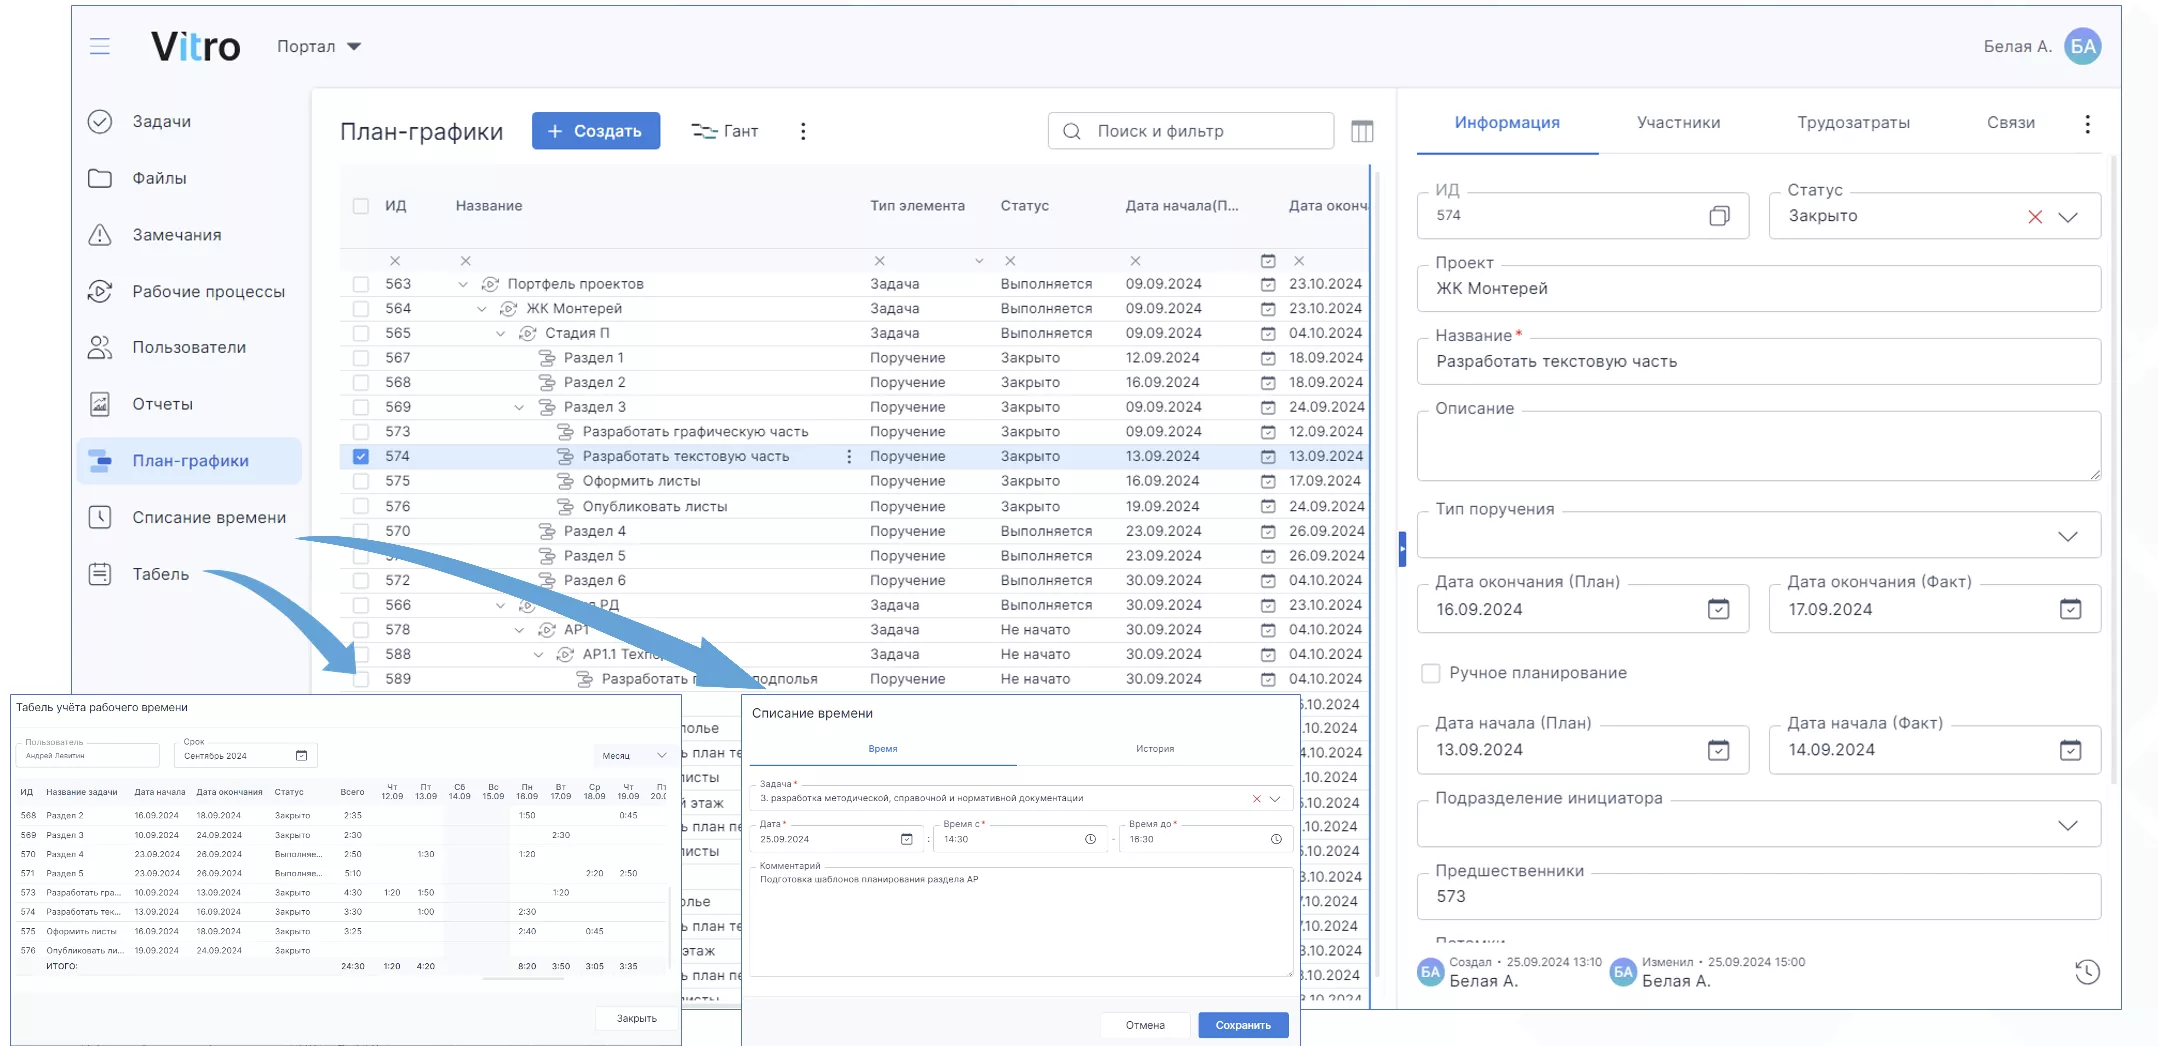
Task: Open column settings icon next to search
Action: 1362,130
